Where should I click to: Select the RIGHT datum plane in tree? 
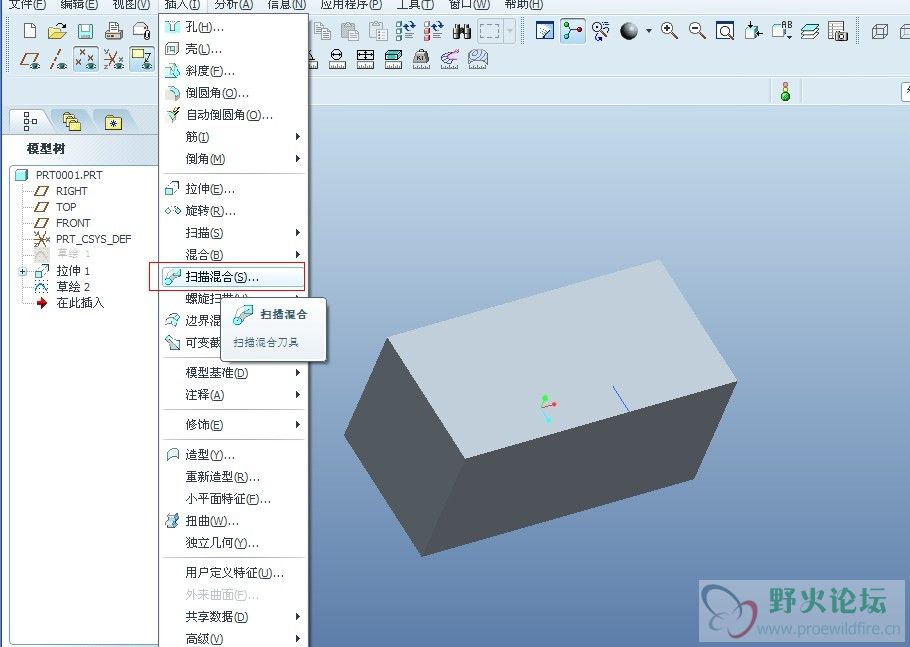(x=71, y=191)
